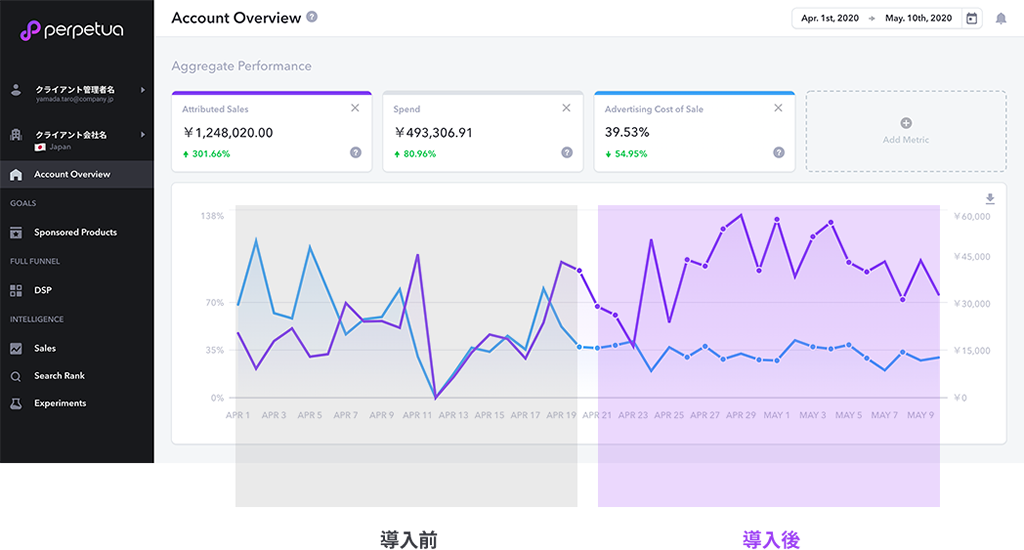Click the Add Metric button
The width and height of the screenshot is (1024, 550).
click(906, 131)
